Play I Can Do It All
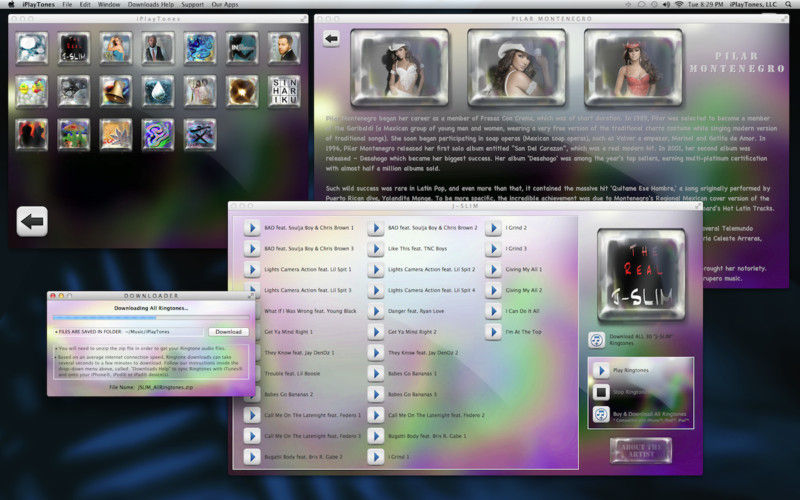 (x=493, y=311)
